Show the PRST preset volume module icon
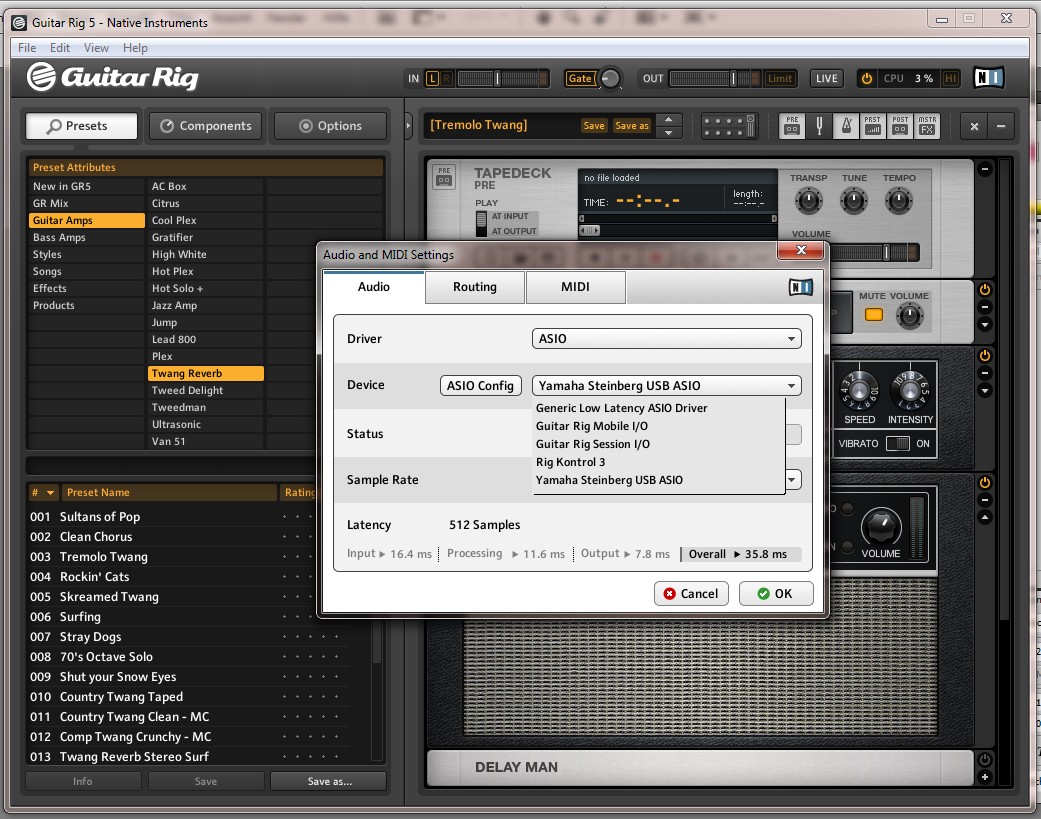Screen dimensions: 1041x819 [873, 125]
